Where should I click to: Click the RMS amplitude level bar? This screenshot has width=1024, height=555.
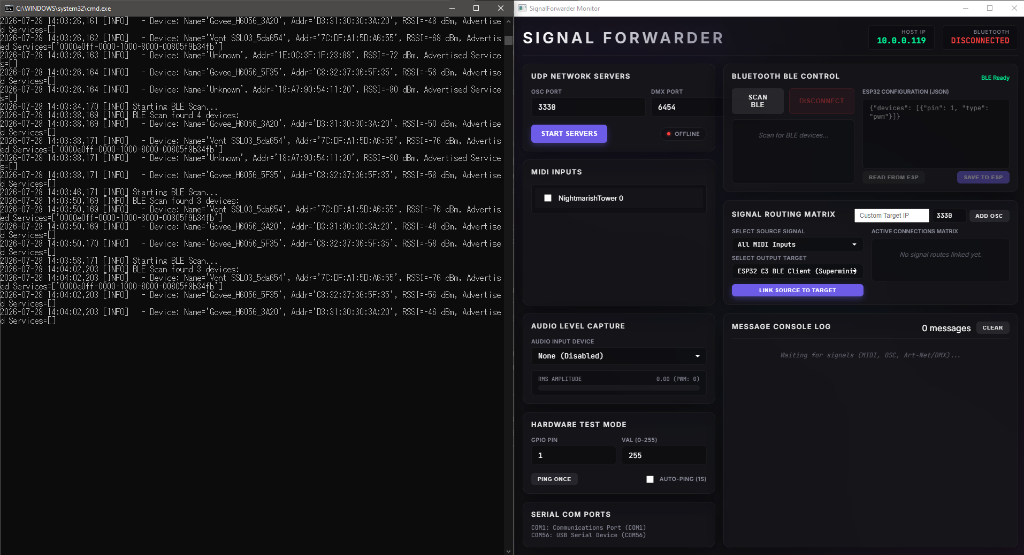coord(618,388)
